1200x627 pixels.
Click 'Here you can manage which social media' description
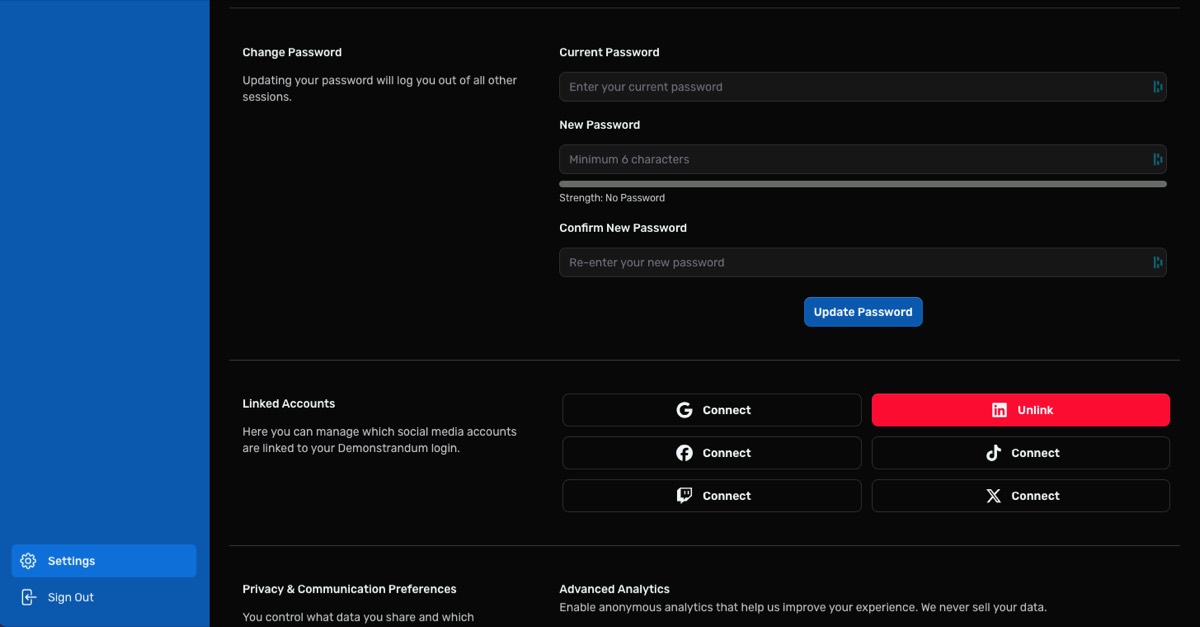pyautogui.click(x=380, y=440)
